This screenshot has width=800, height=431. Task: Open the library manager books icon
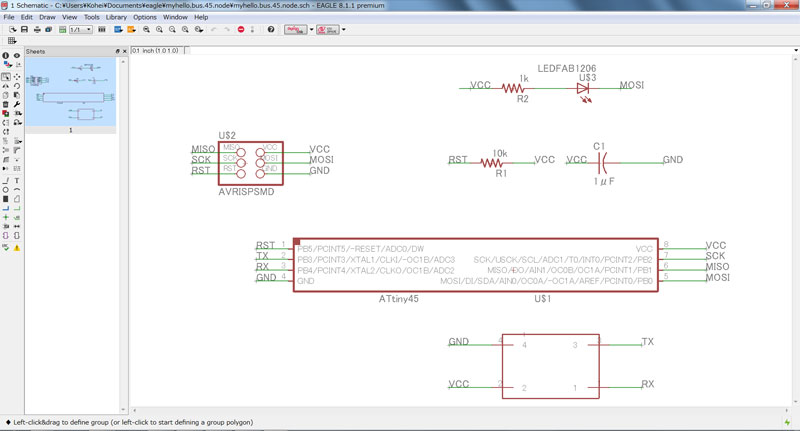point(102,30)
